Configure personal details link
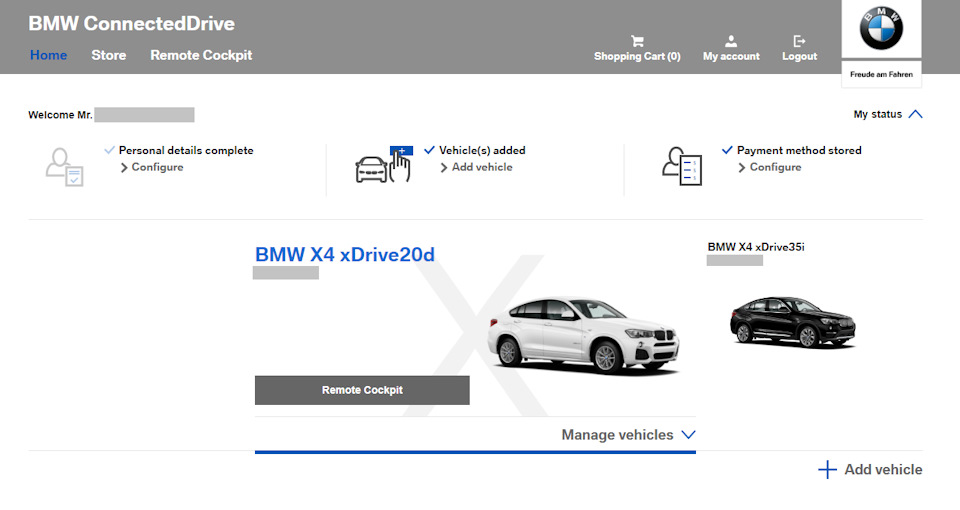 (157, 167)
